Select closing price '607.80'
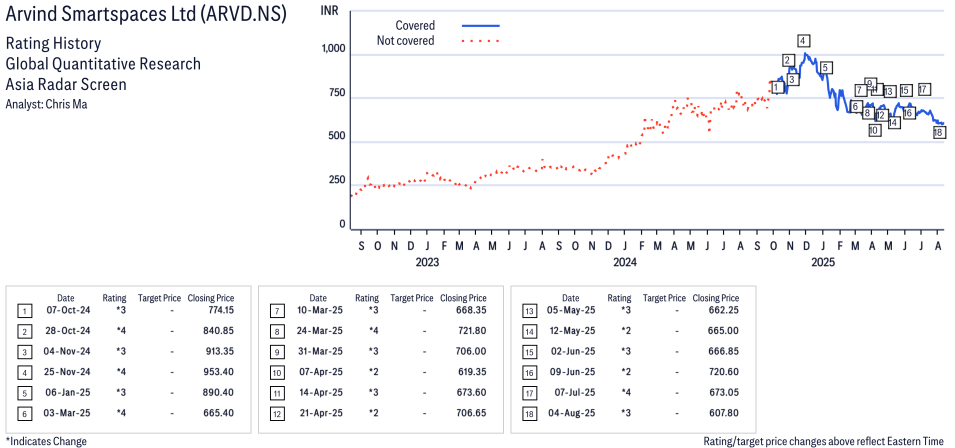The width and height of the screenshot is (955, 448). [725, 413]
